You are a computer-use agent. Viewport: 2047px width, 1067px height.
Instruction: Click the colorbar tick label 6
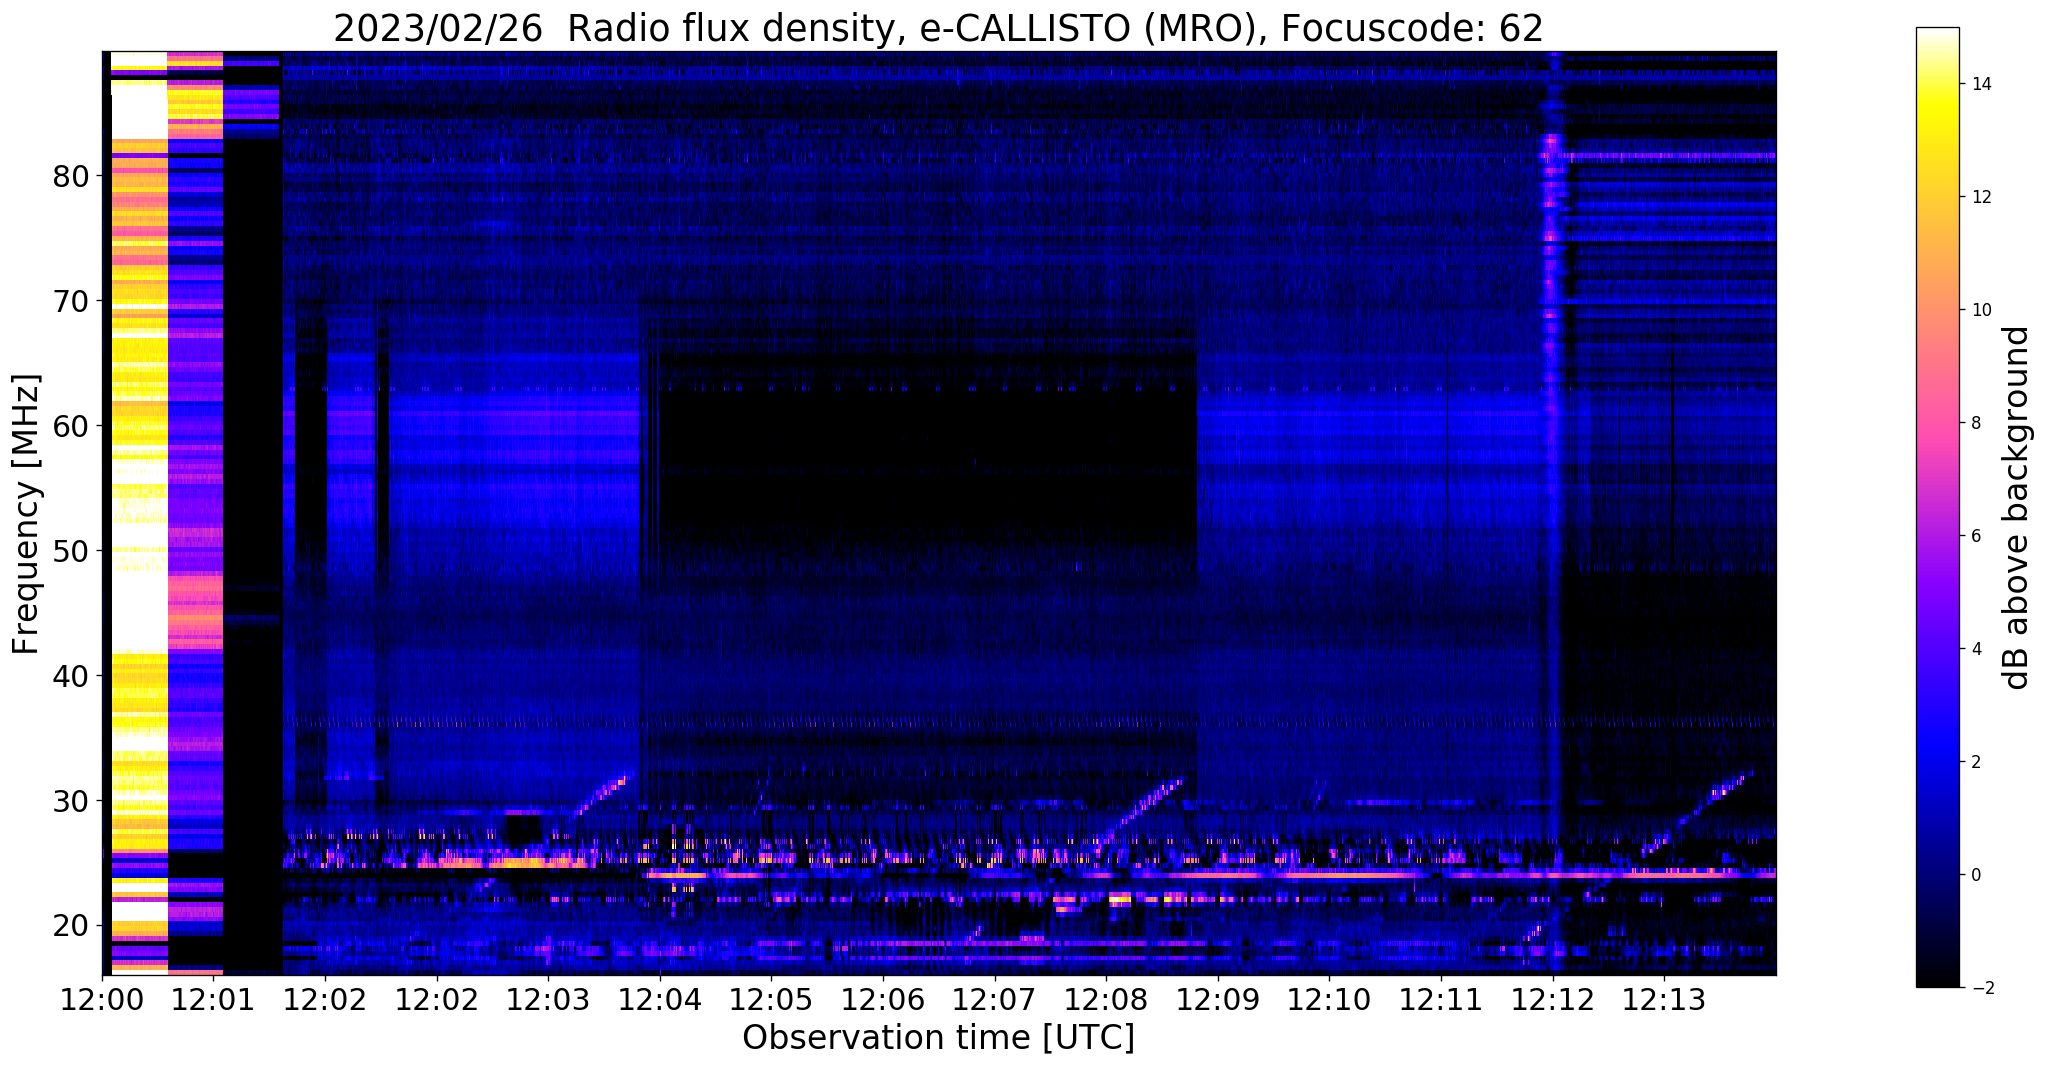pos(1975,536)
